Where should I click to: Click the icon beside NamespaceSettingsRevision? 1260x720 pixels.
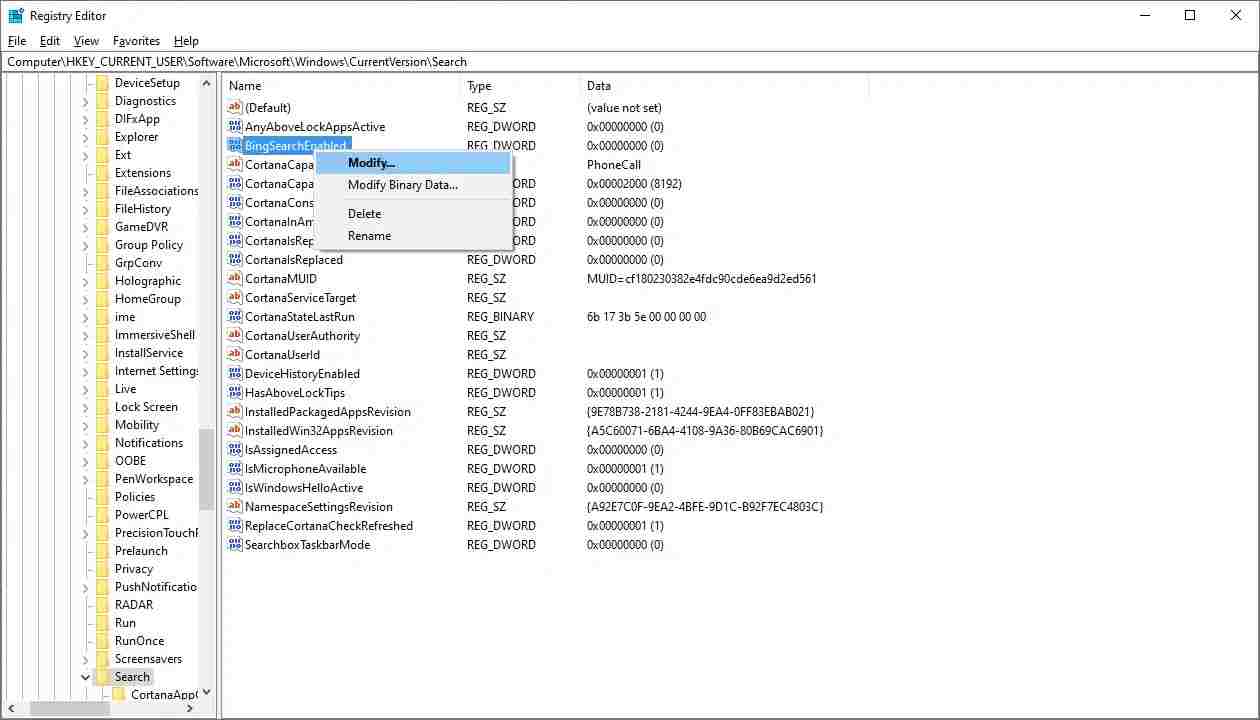click(236, 506)
